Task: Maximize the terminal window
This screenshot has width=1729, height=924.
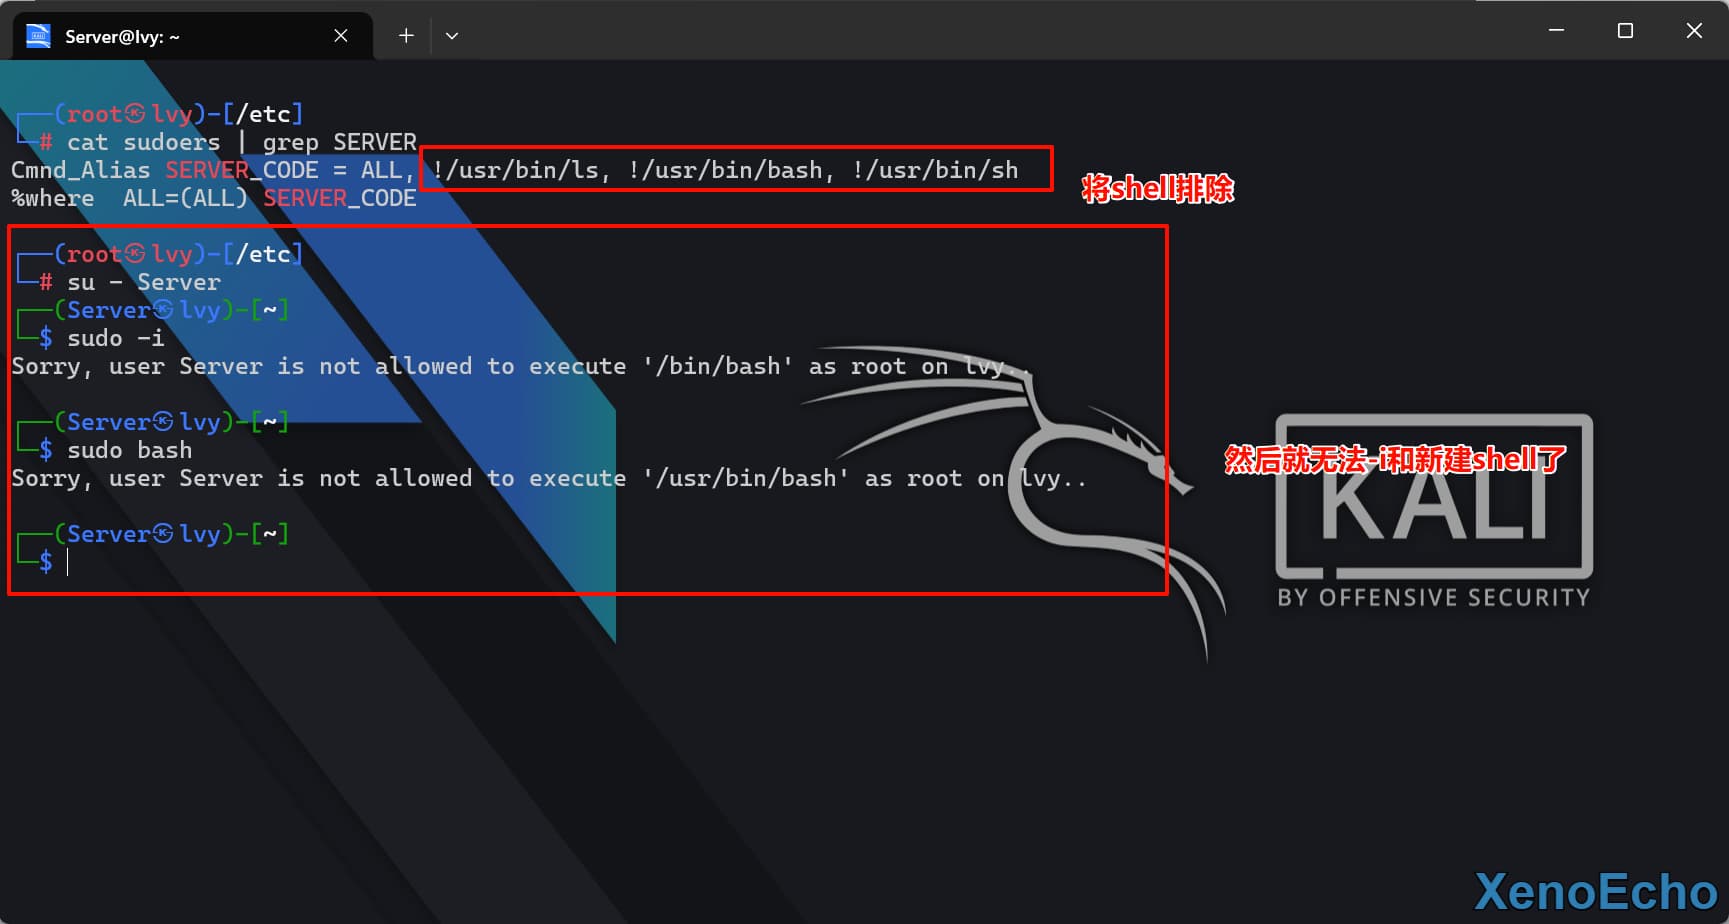Action: (1625, 31)
